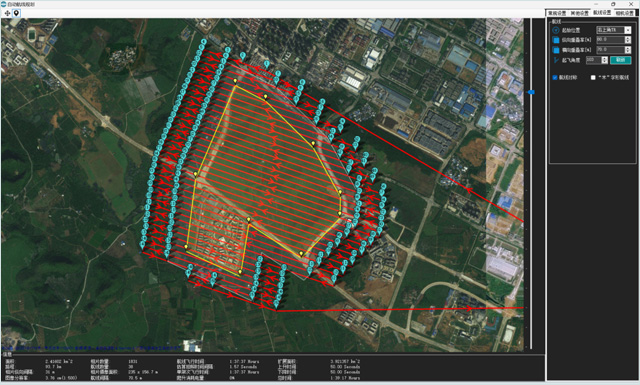Image resolution: width=640 pixels, height=385 pixels.
Task: Select the location pin marker tool
Action: point(16,13)
